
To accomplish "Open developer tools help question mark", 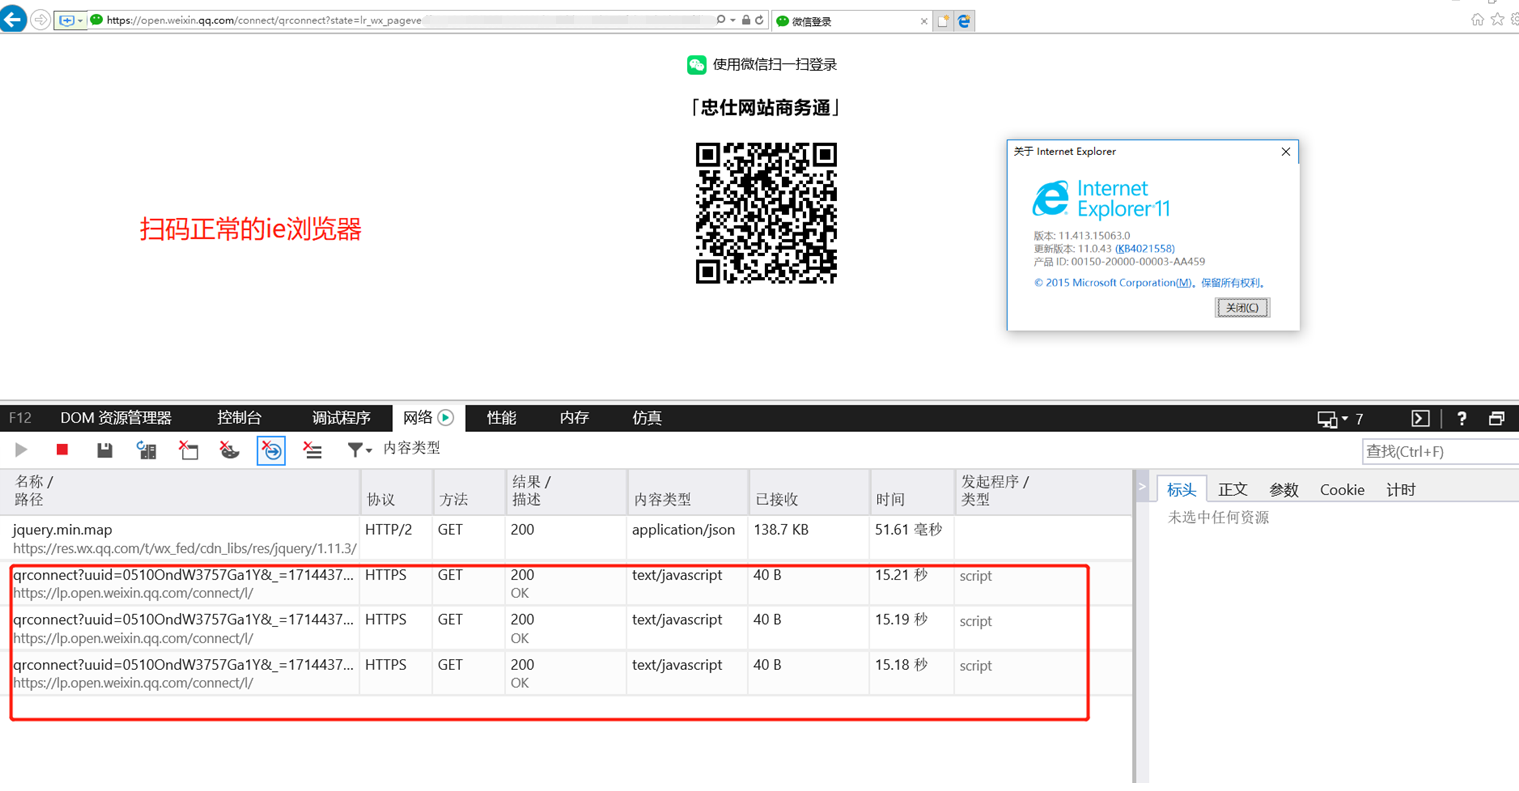I will pos(1461,419).
